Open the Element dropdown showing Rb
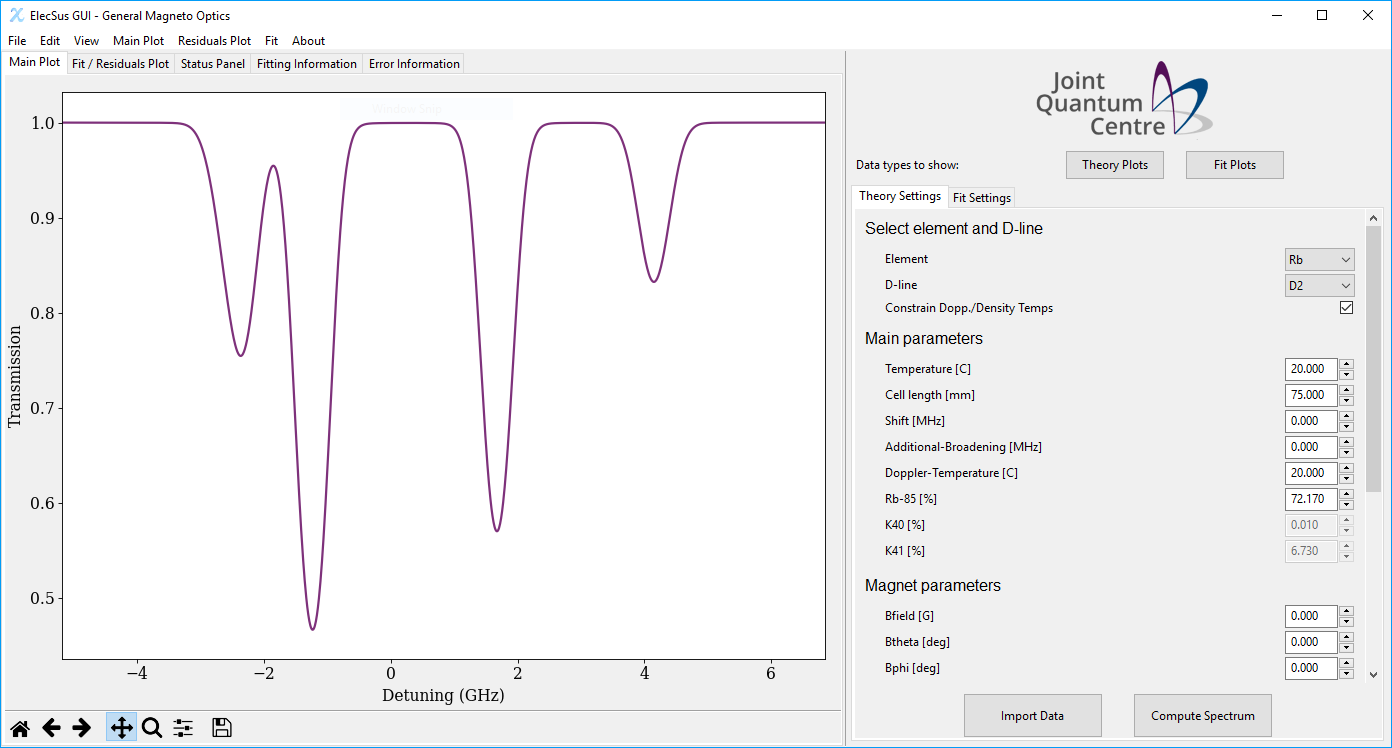The image size is (1392, 748). click(1319, 259)
